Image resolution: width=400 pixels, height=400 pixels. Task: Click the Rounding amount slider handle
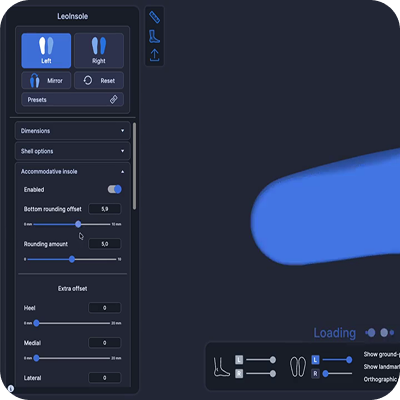coord(72,259)
